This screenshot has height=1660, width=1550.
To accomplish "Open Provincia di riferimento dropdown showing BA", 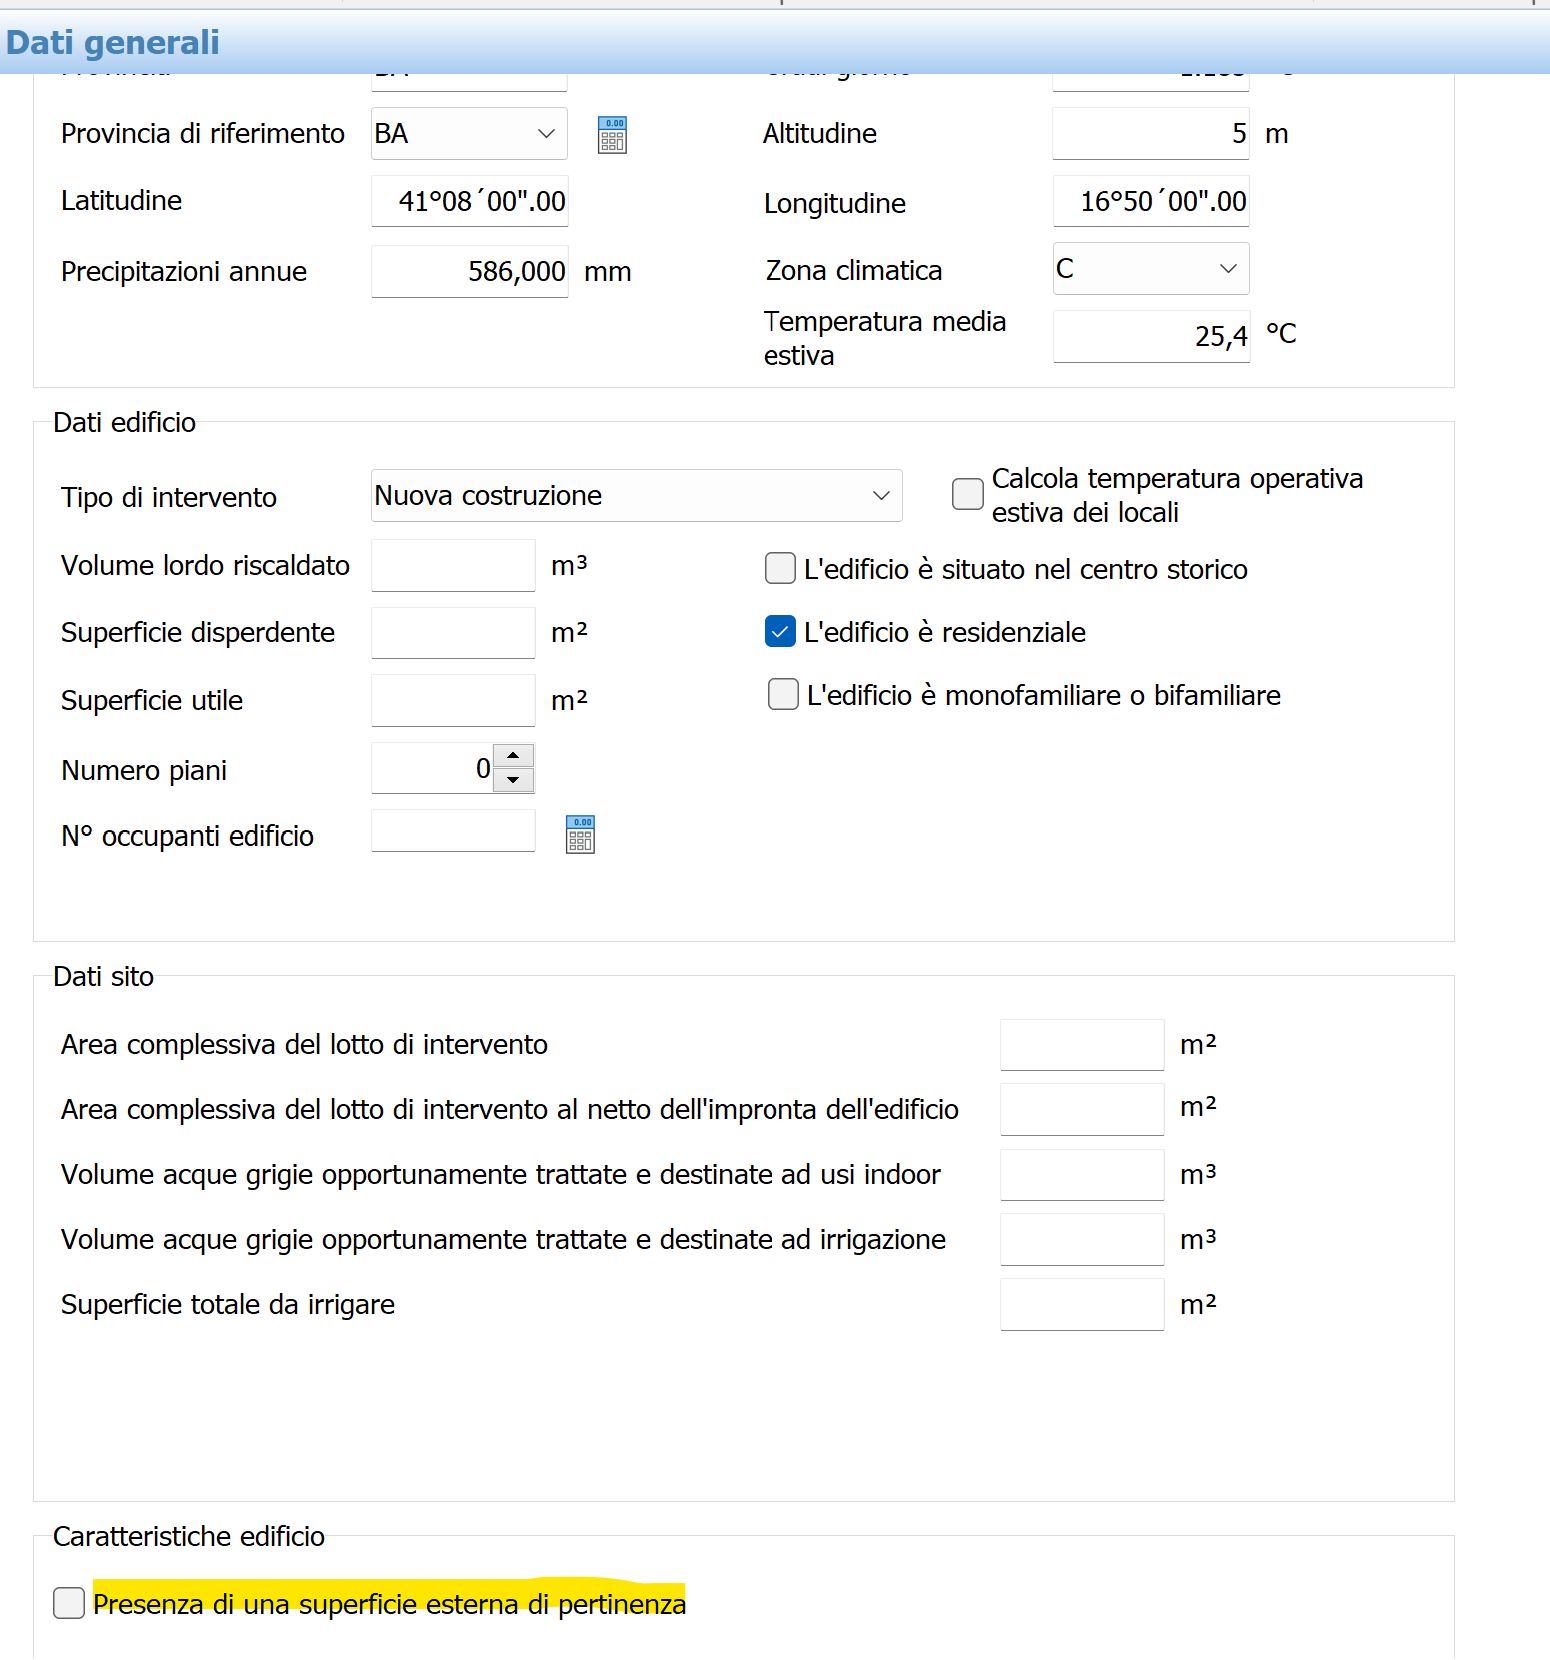I will click(469, 133).
